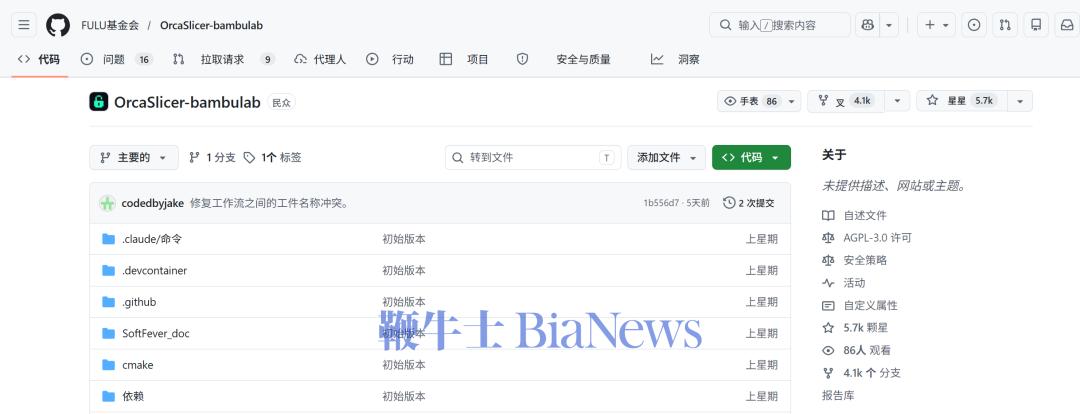
Task: Open the FULU基金会 organization link
Action: pyautogui.click(x=110, y=25)
